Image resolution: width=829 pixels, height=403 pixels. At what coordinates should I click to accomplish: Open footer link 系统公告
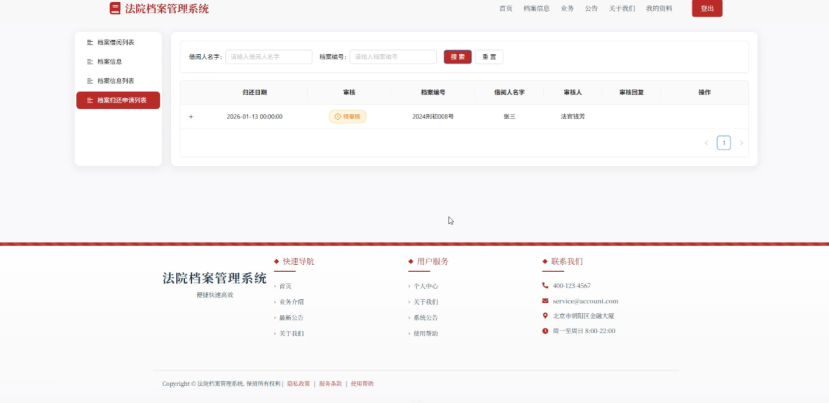426,318
